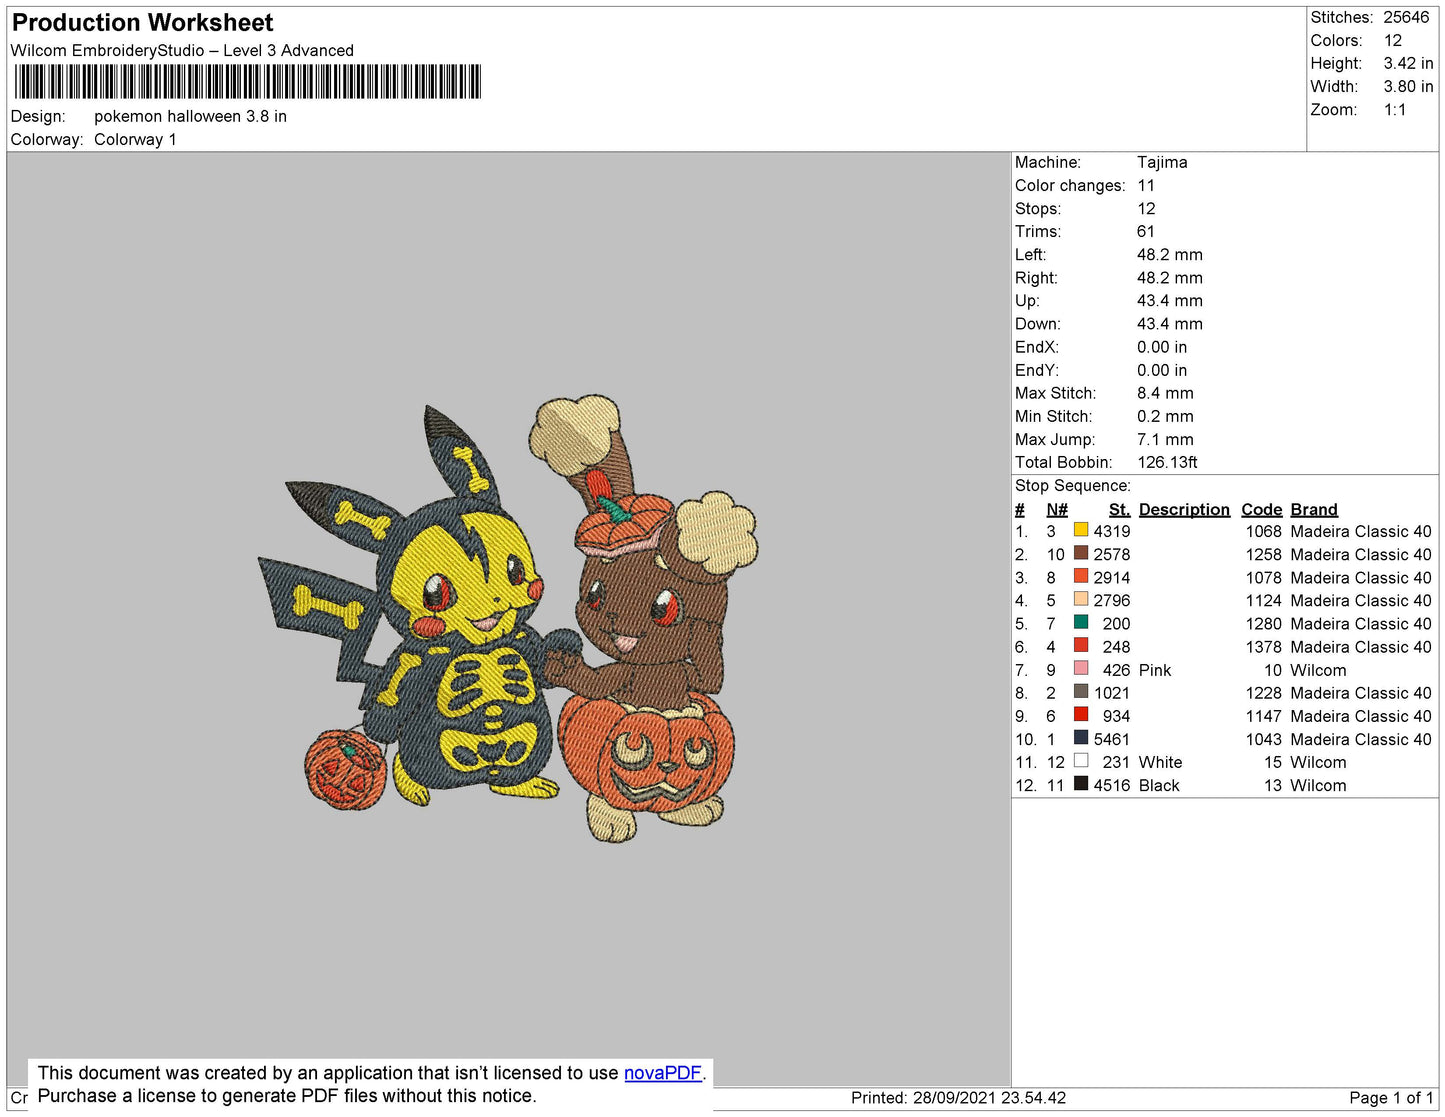The image size is (1445, 1117).
Task: Click the Min Stitch value 0.2 mm
Action: (x=1165, y=416)
